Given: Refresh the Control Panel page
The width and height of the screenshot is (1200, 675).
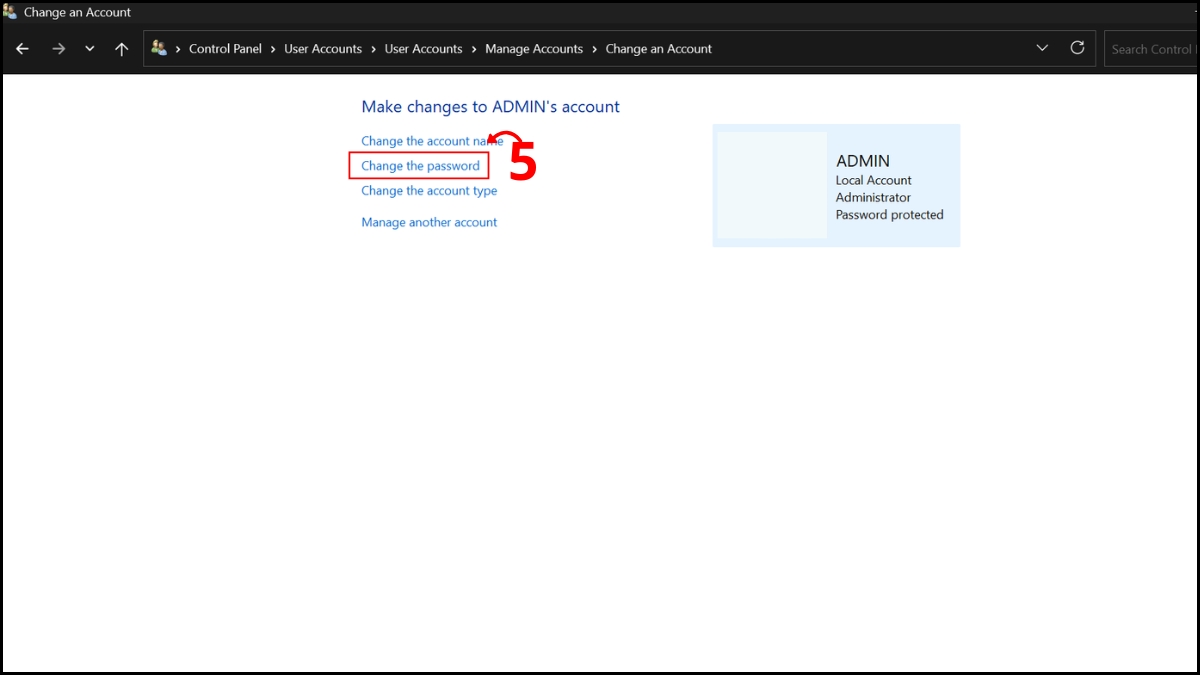Looking at the screenshot, I should point(1077,48).
